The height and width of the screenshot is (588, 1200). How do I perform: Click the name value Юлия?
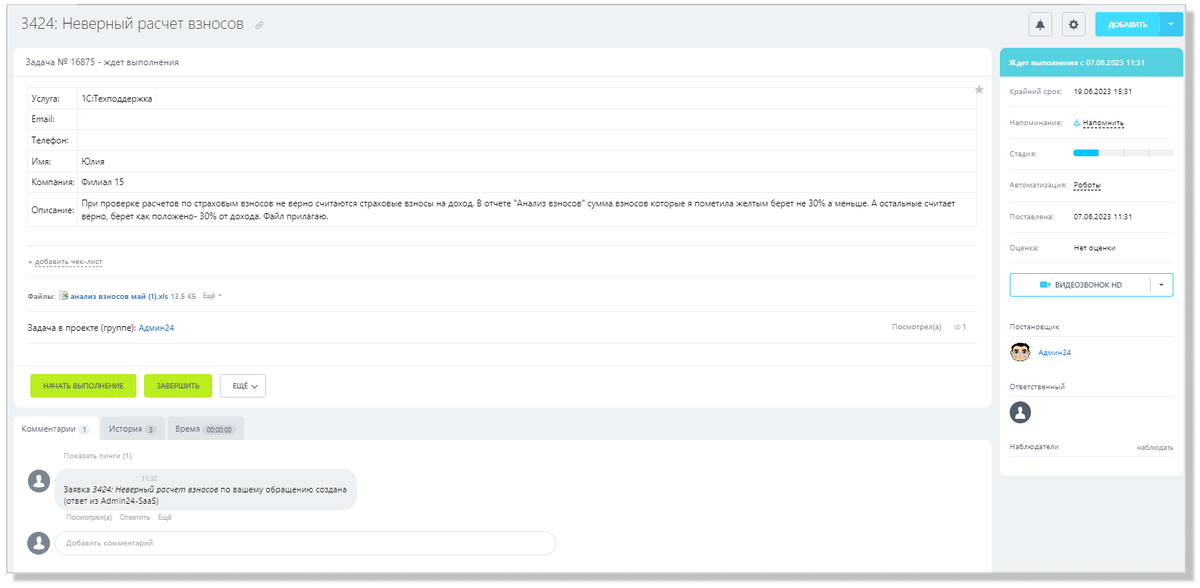coord(93,161)
